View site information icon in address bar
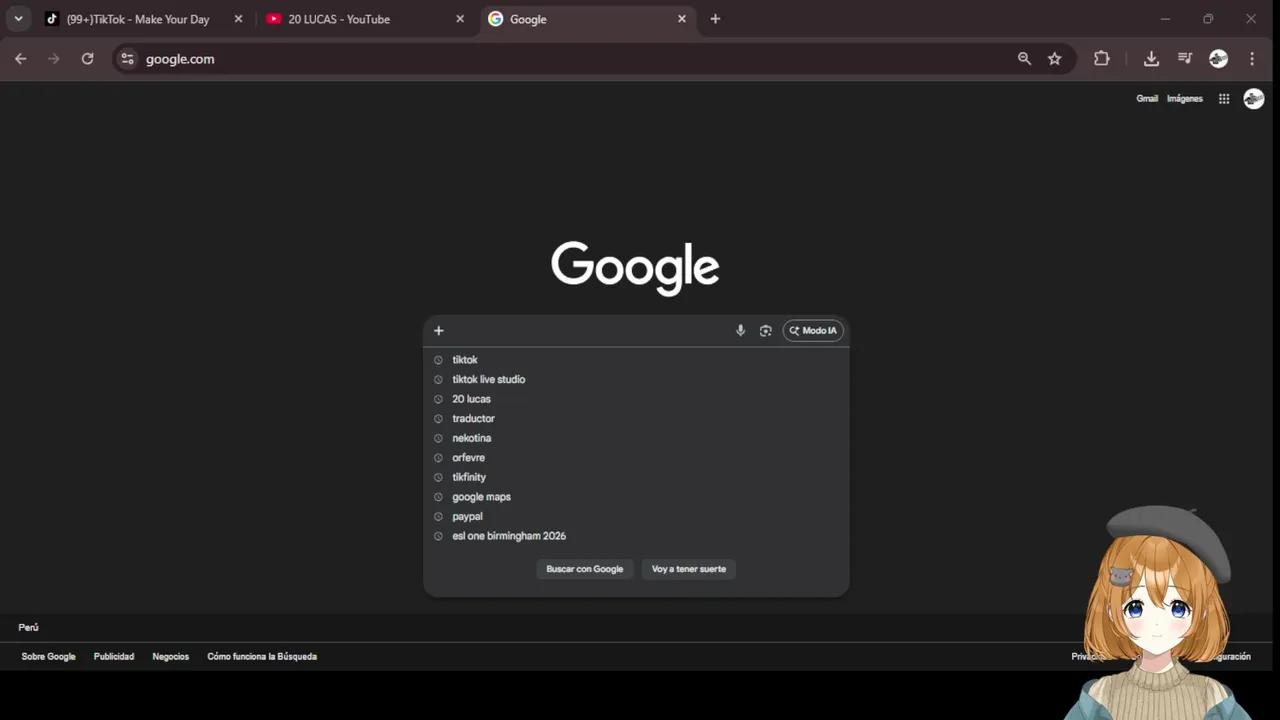Viewport: 1280px width, 720px height. (x=127, y=59)
